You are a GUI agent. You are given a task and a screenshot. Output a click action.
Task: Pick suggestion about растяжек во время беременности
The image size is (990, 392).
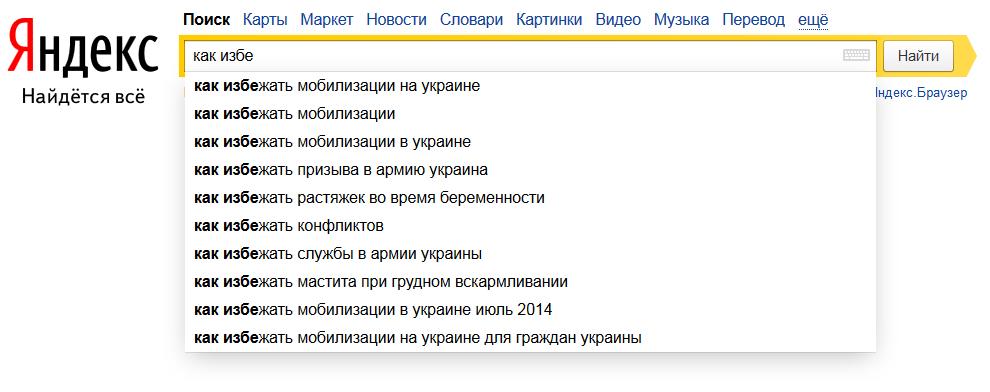pyautogui.click(x=530, y=198)
